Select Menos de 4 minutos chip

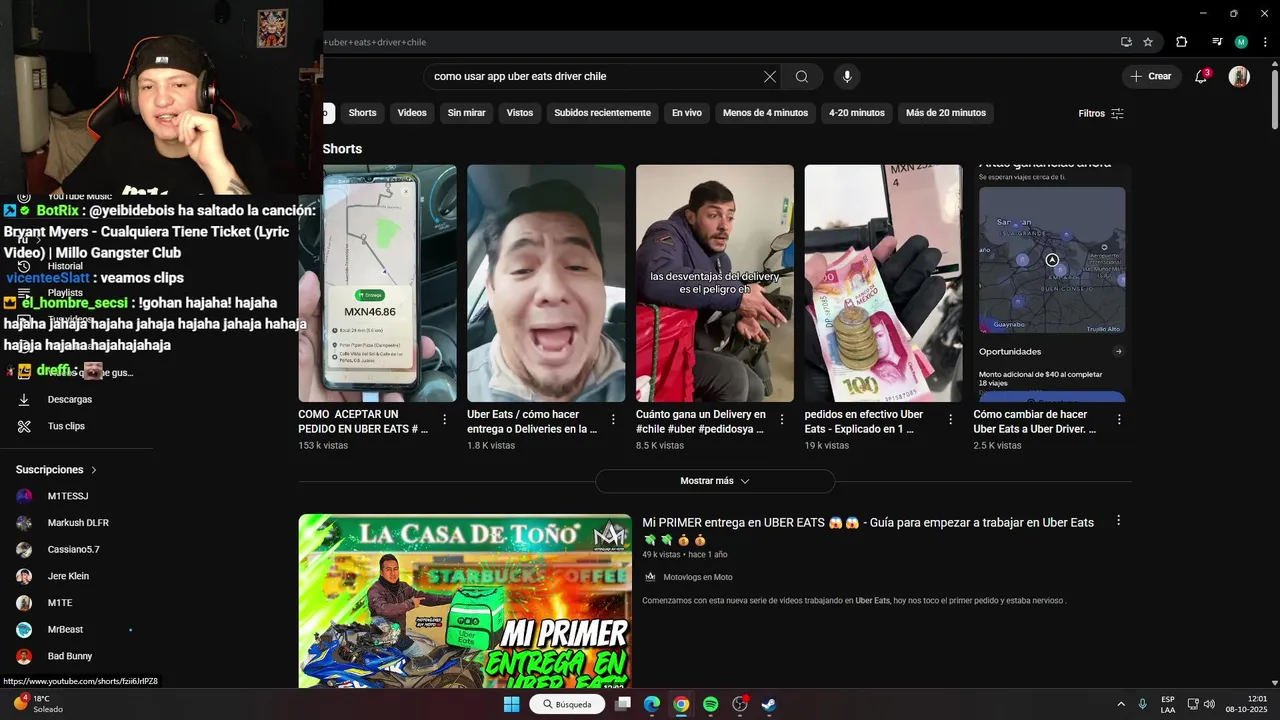[765, 113]
